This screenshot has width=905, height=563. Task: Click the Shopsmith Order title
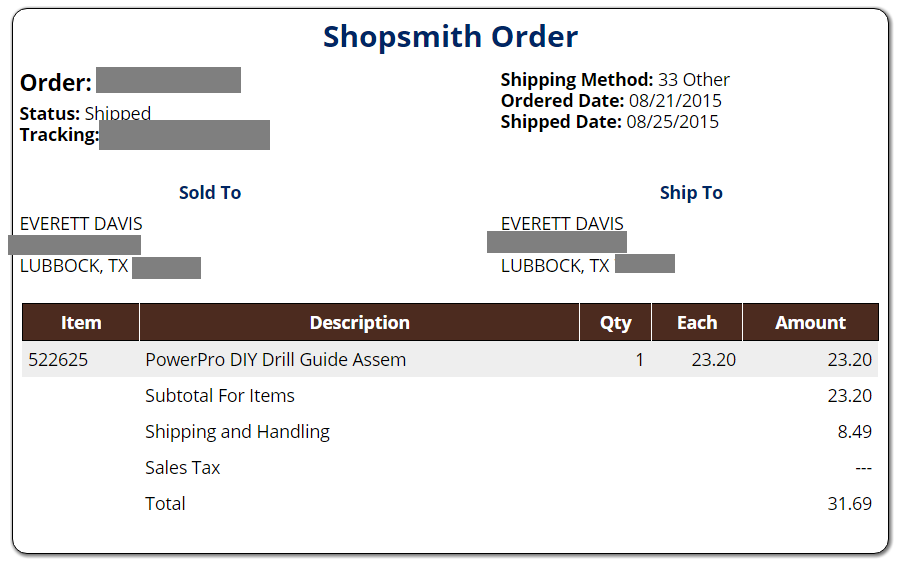450,37
